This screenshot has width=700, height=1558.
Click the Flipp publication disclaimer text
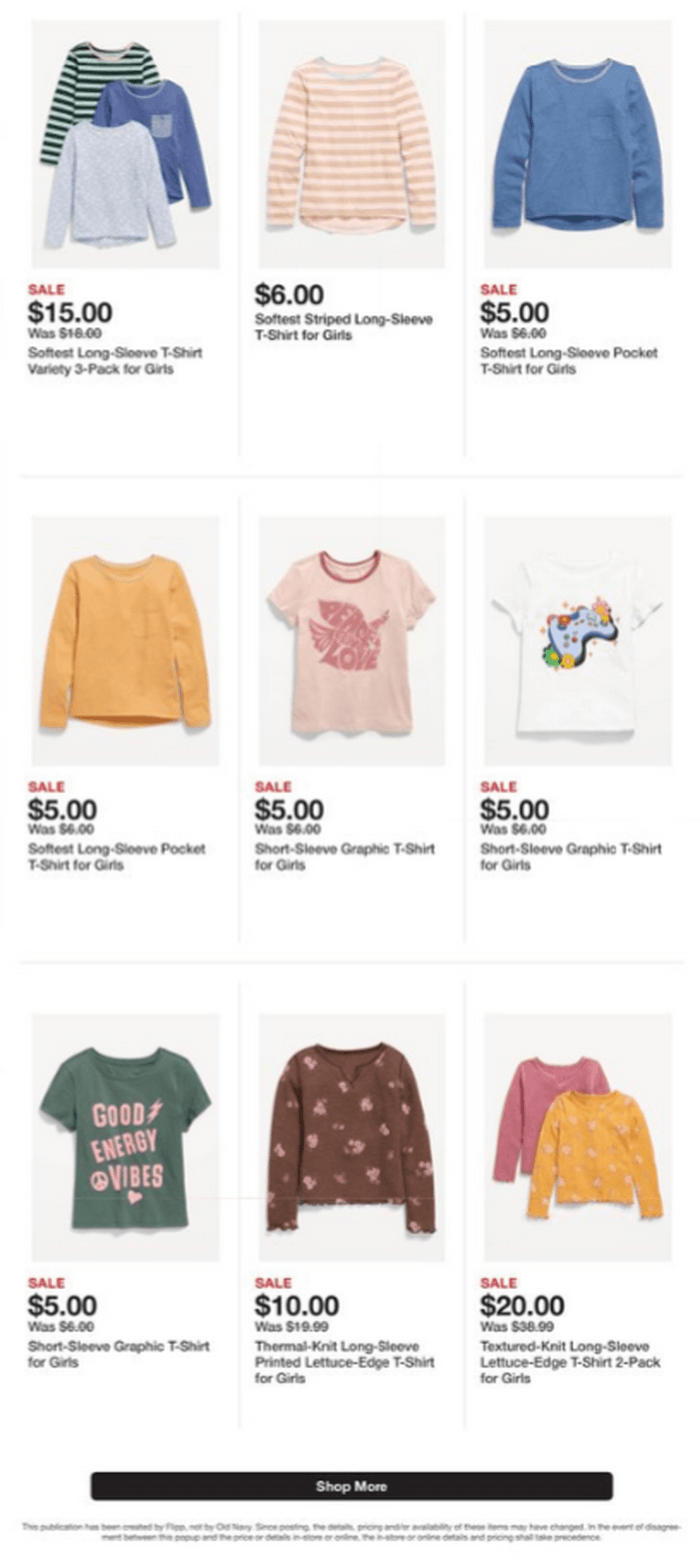pos(351,1532)
